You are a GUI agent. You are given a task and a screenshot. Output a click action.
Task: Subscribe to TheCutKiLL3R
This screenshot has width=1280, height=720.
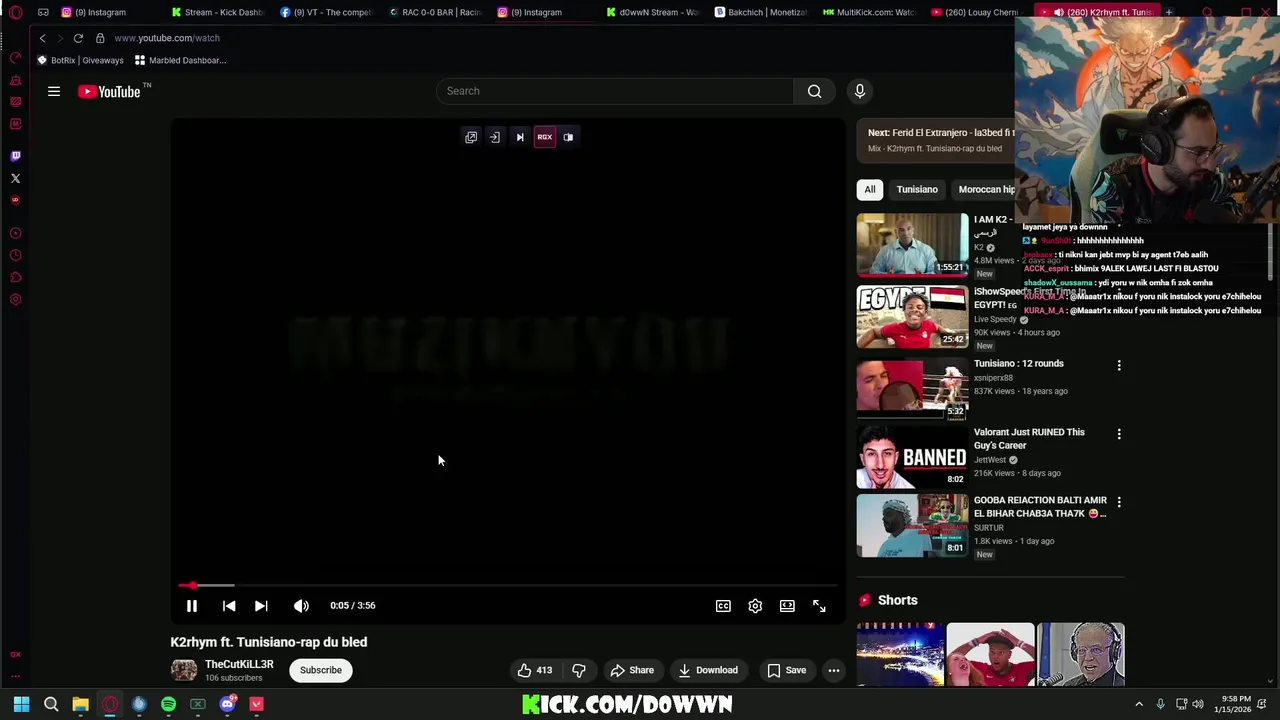[321, 670]
